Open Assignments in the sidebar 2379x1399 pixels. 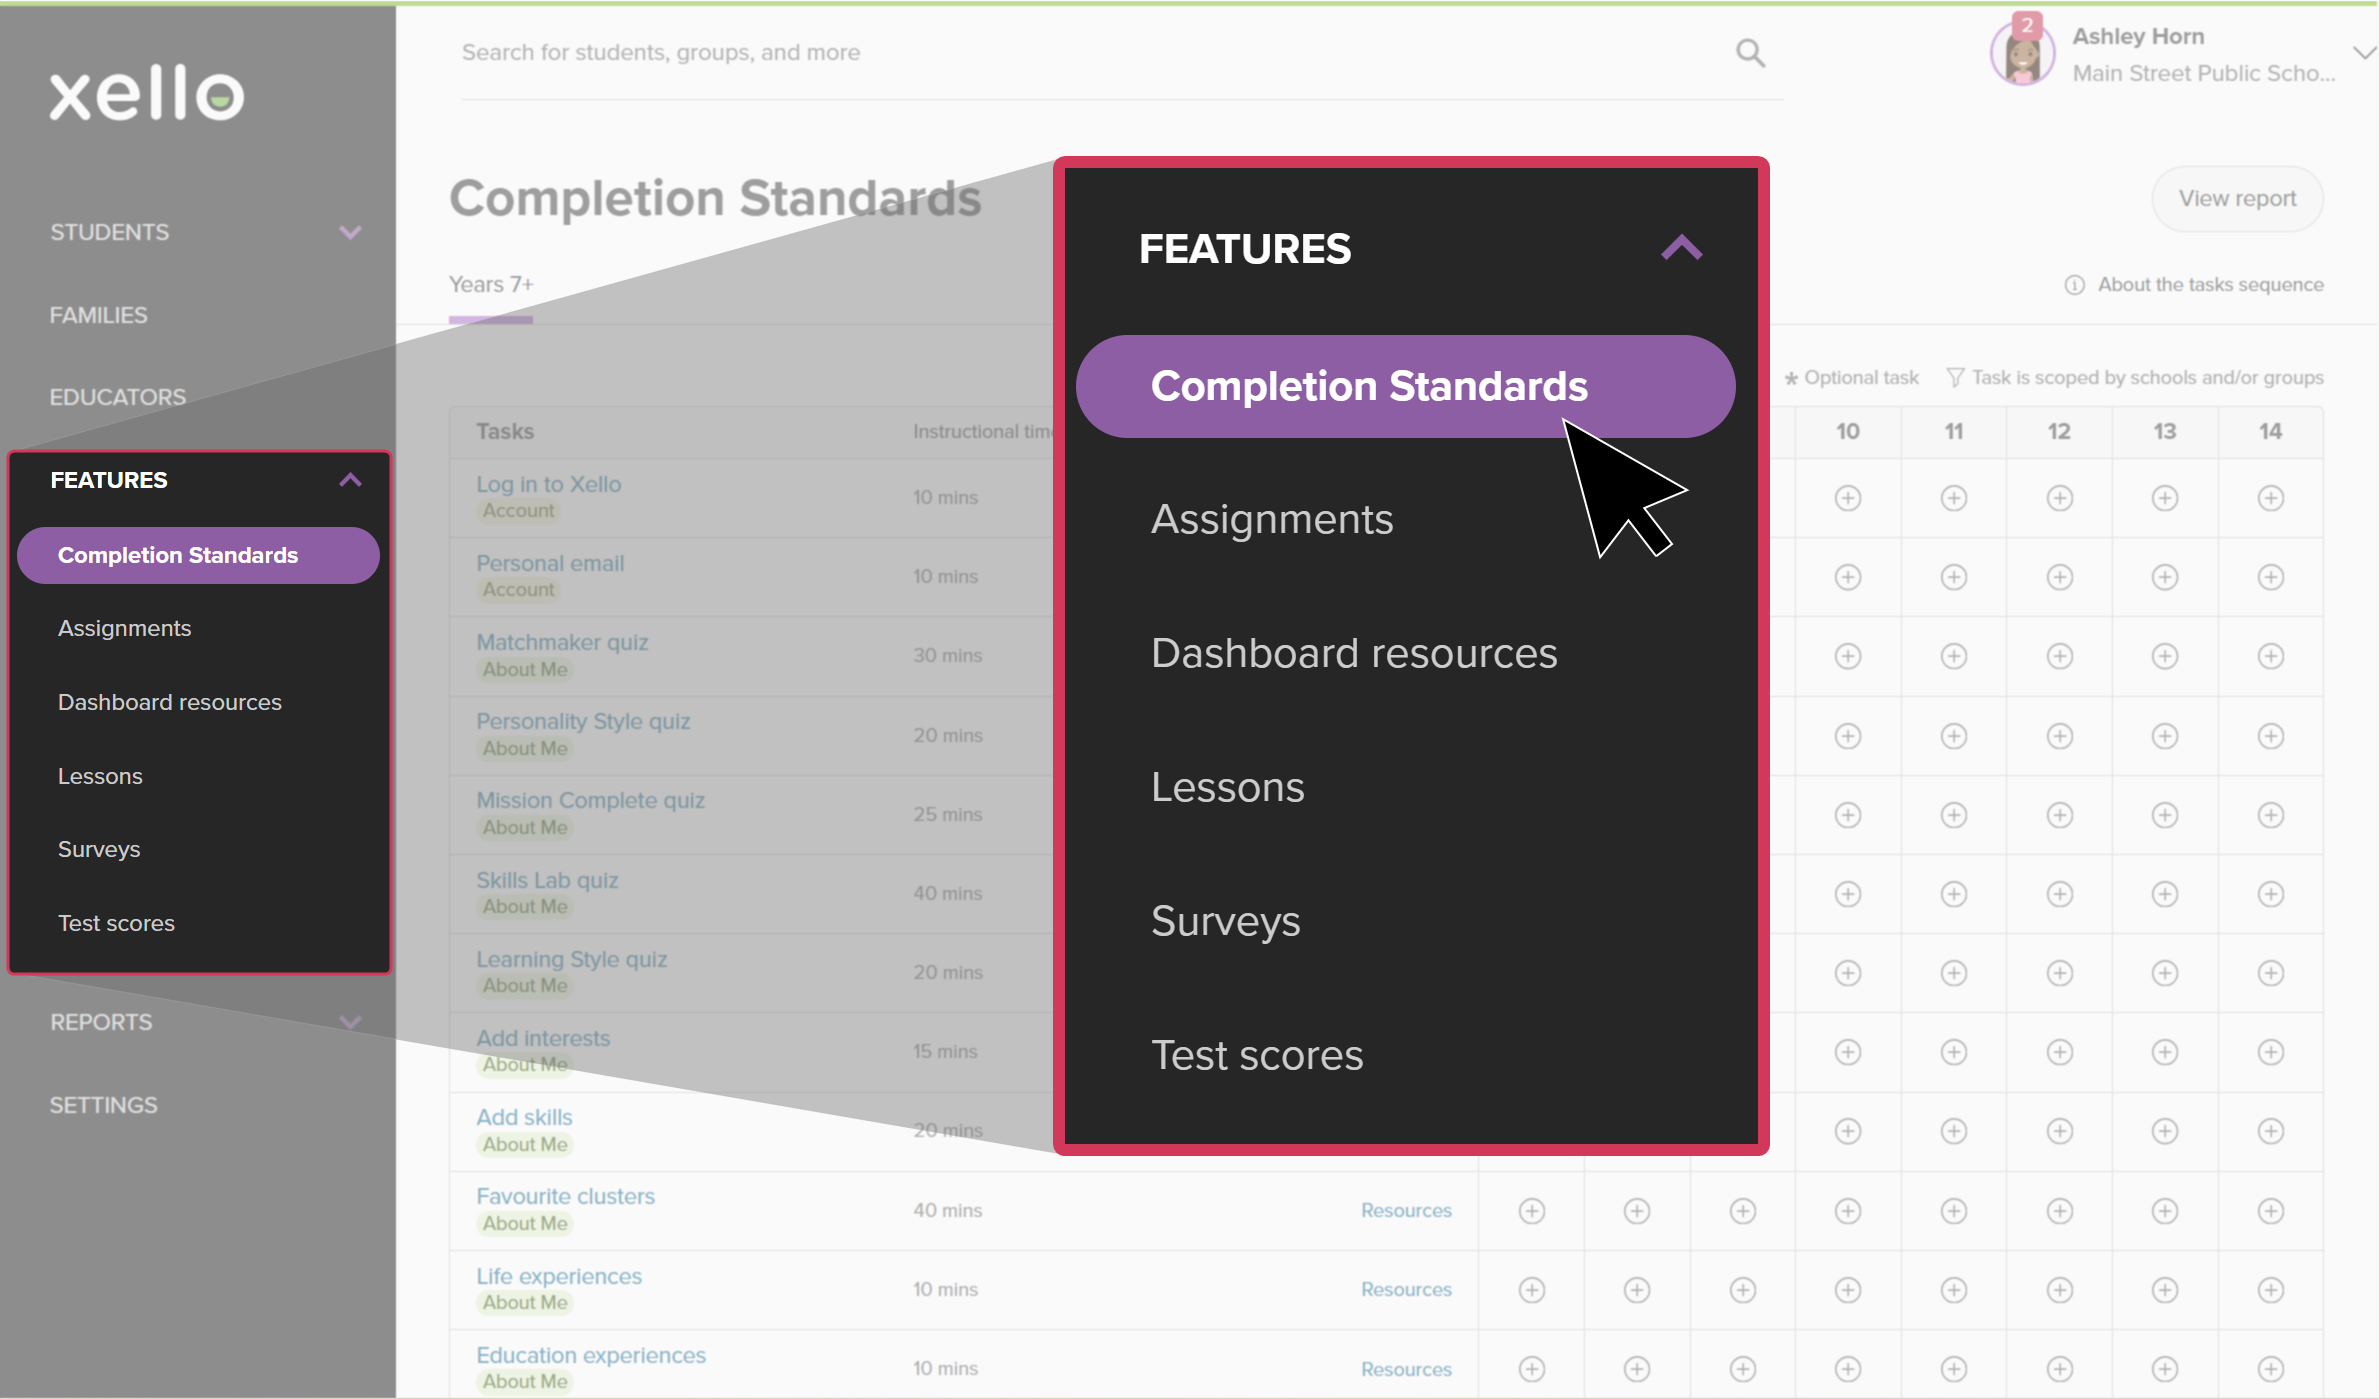124,628
